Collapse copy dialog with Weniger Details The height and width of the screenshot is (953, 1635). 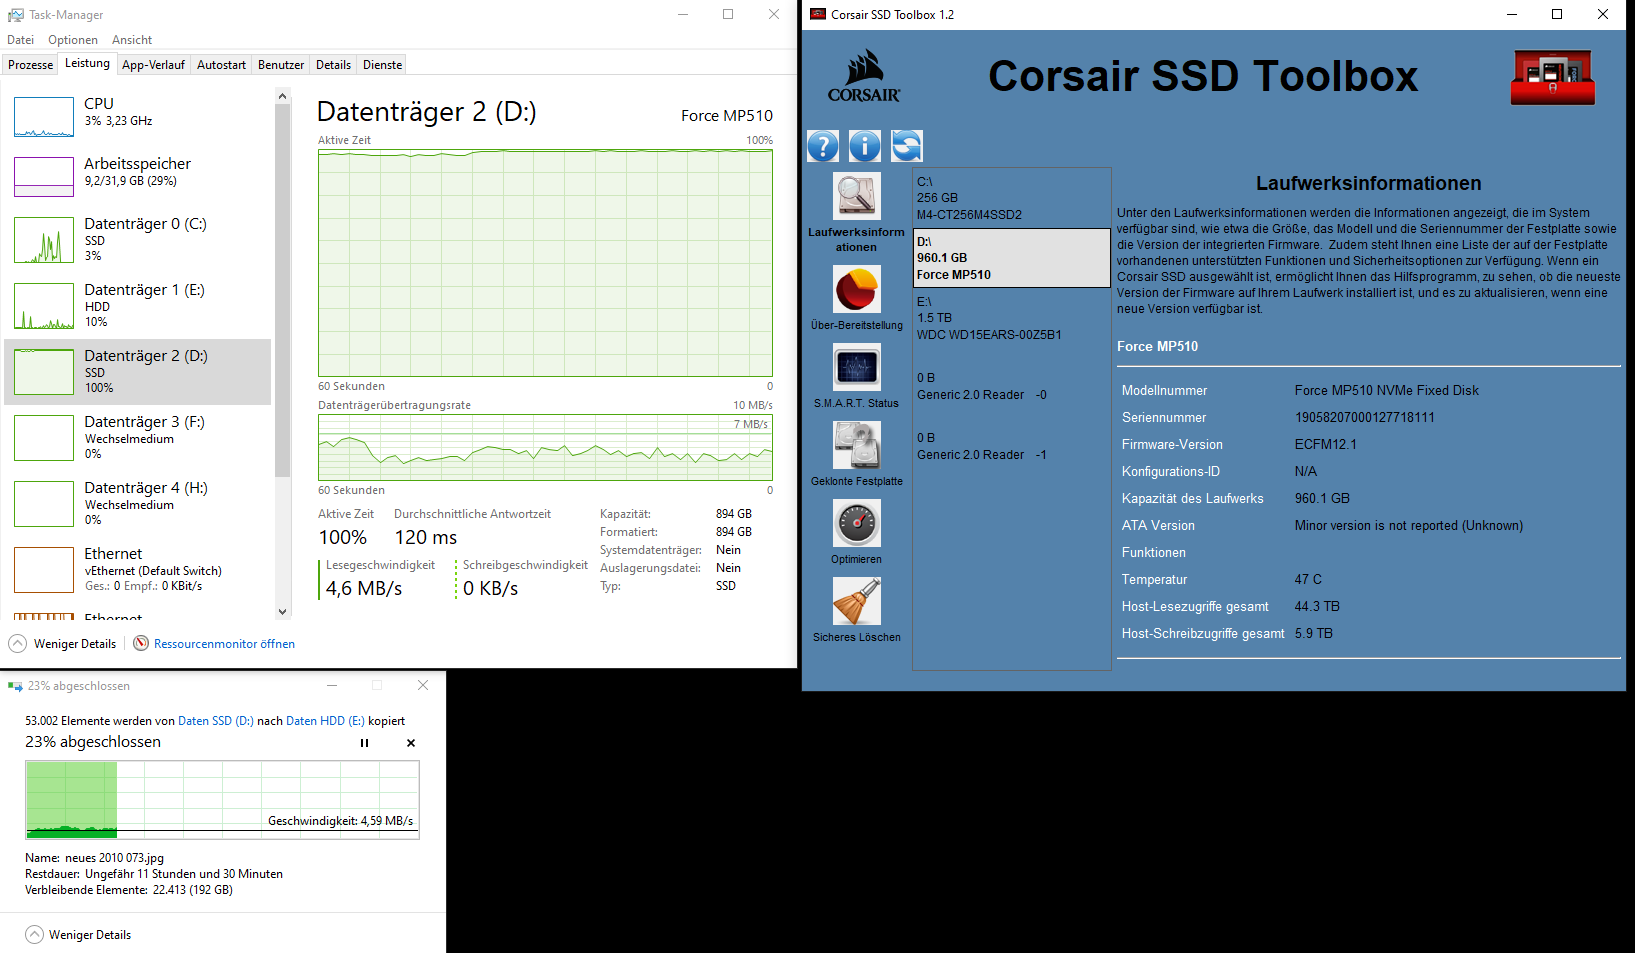coord(78,935)
